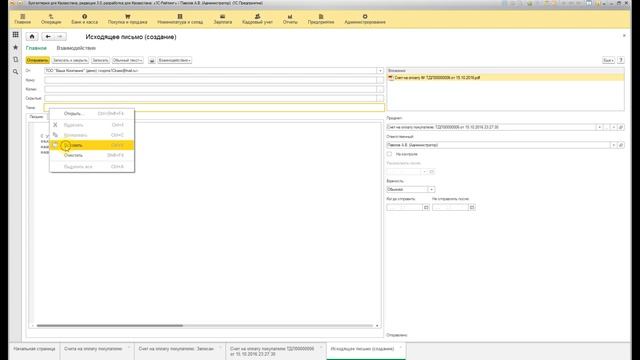Open the Покупка и продажа section
Viewport: 640px width, 360px height.
pyautogui.click(x=127, y=19)
